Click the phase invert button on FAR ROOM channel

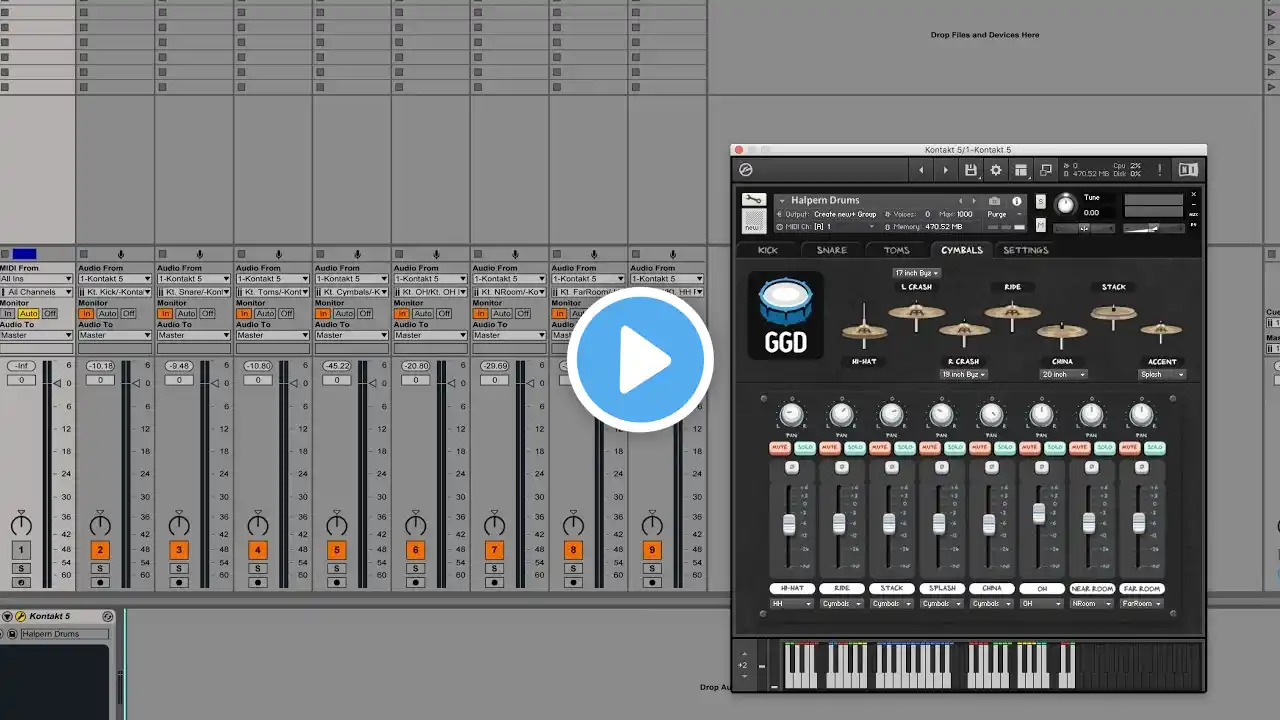coord(1141,467)
